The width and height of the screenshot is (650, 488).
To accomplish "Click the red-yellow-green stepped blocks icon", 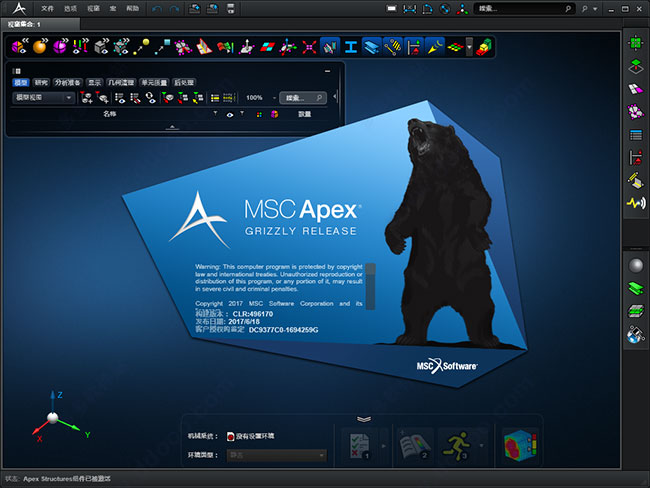I will [483, 47].
